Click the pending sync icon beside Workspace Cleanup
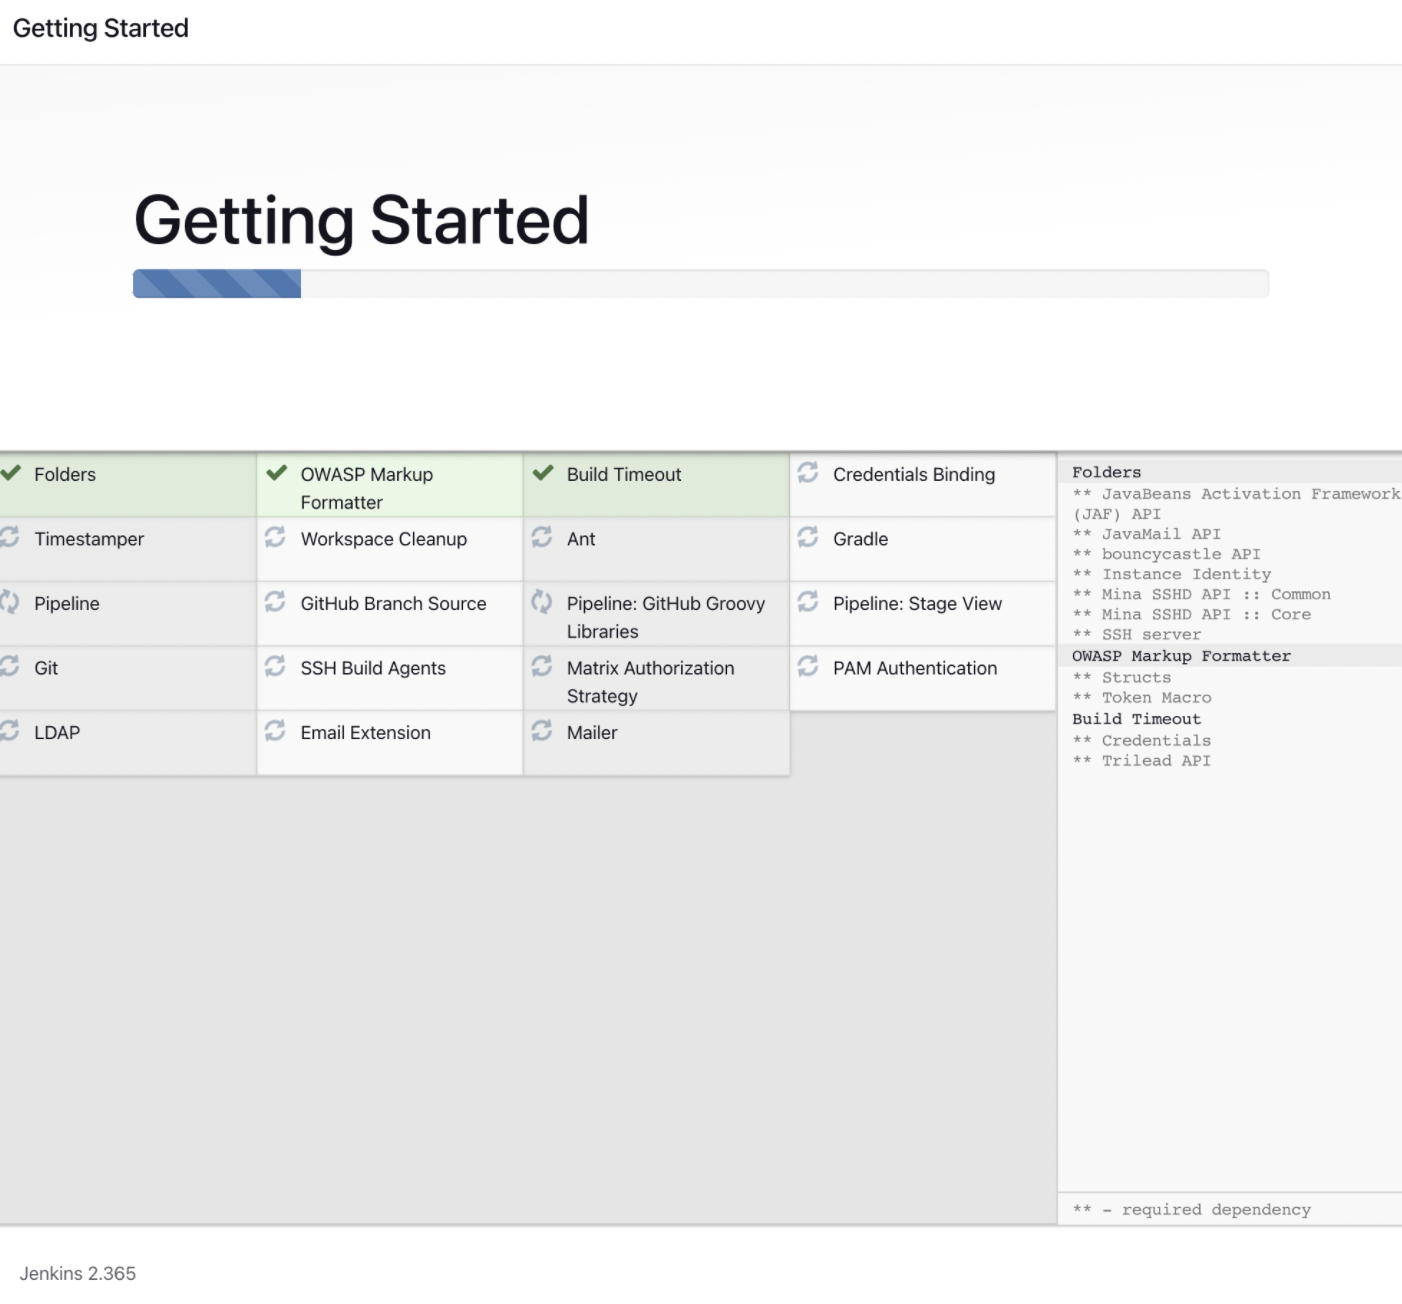Image resolution: width=1402 pixels, height=1304 pixels. (x=275, y=537)
